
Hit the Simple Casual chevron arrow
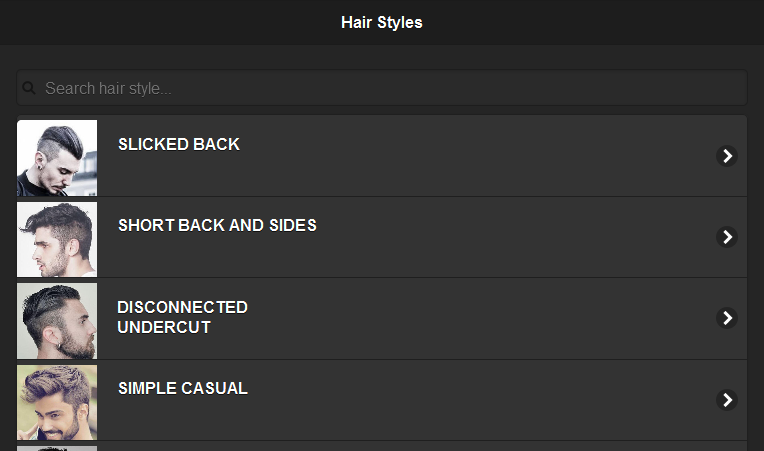pyautogui.click(x=727, y=399)
